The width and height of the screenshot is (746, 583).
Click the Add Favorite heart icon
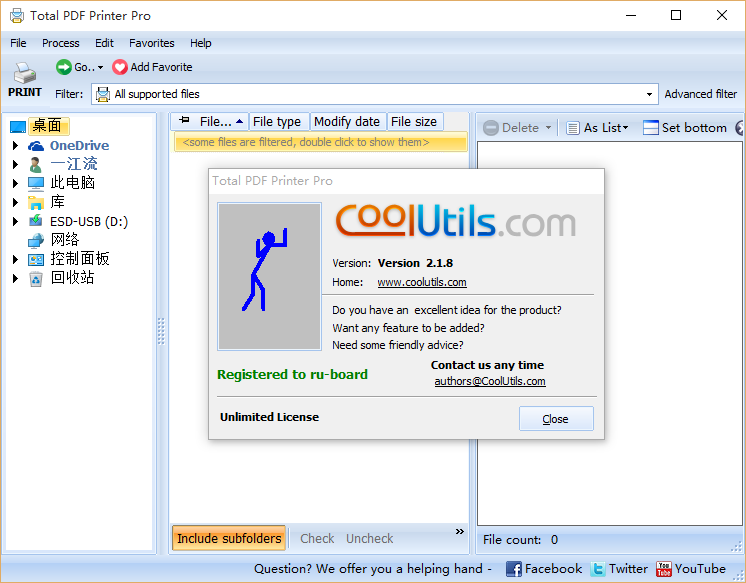click(120, 67)
